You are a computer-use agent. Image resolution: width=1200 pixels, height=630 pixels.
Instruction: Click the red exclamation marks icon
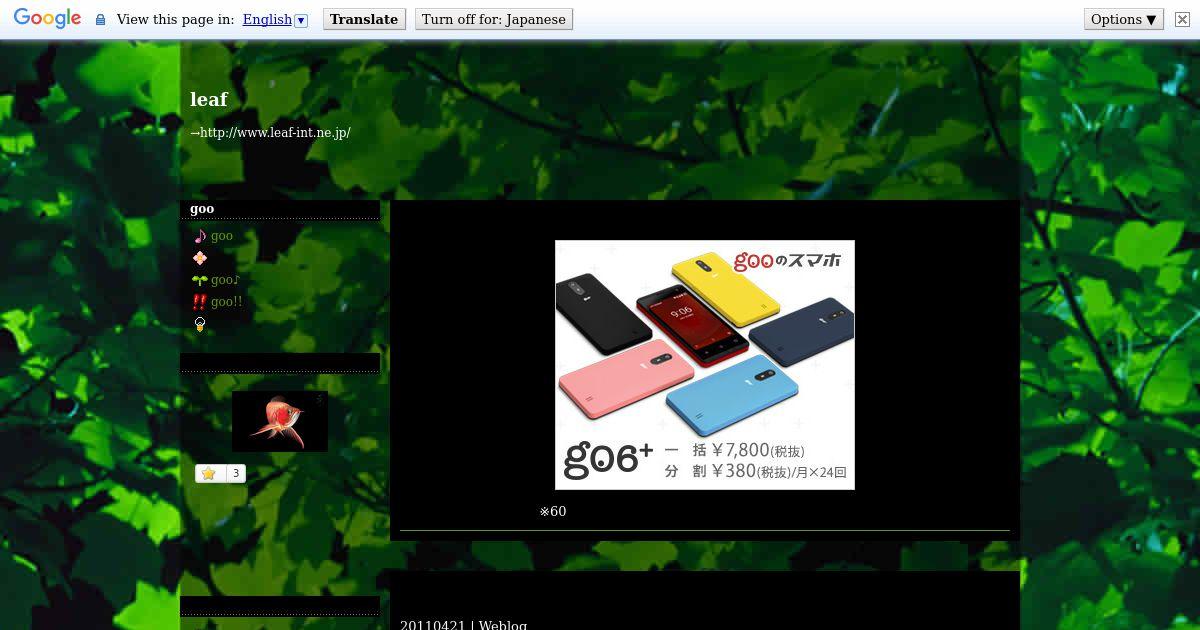point(199,302)
